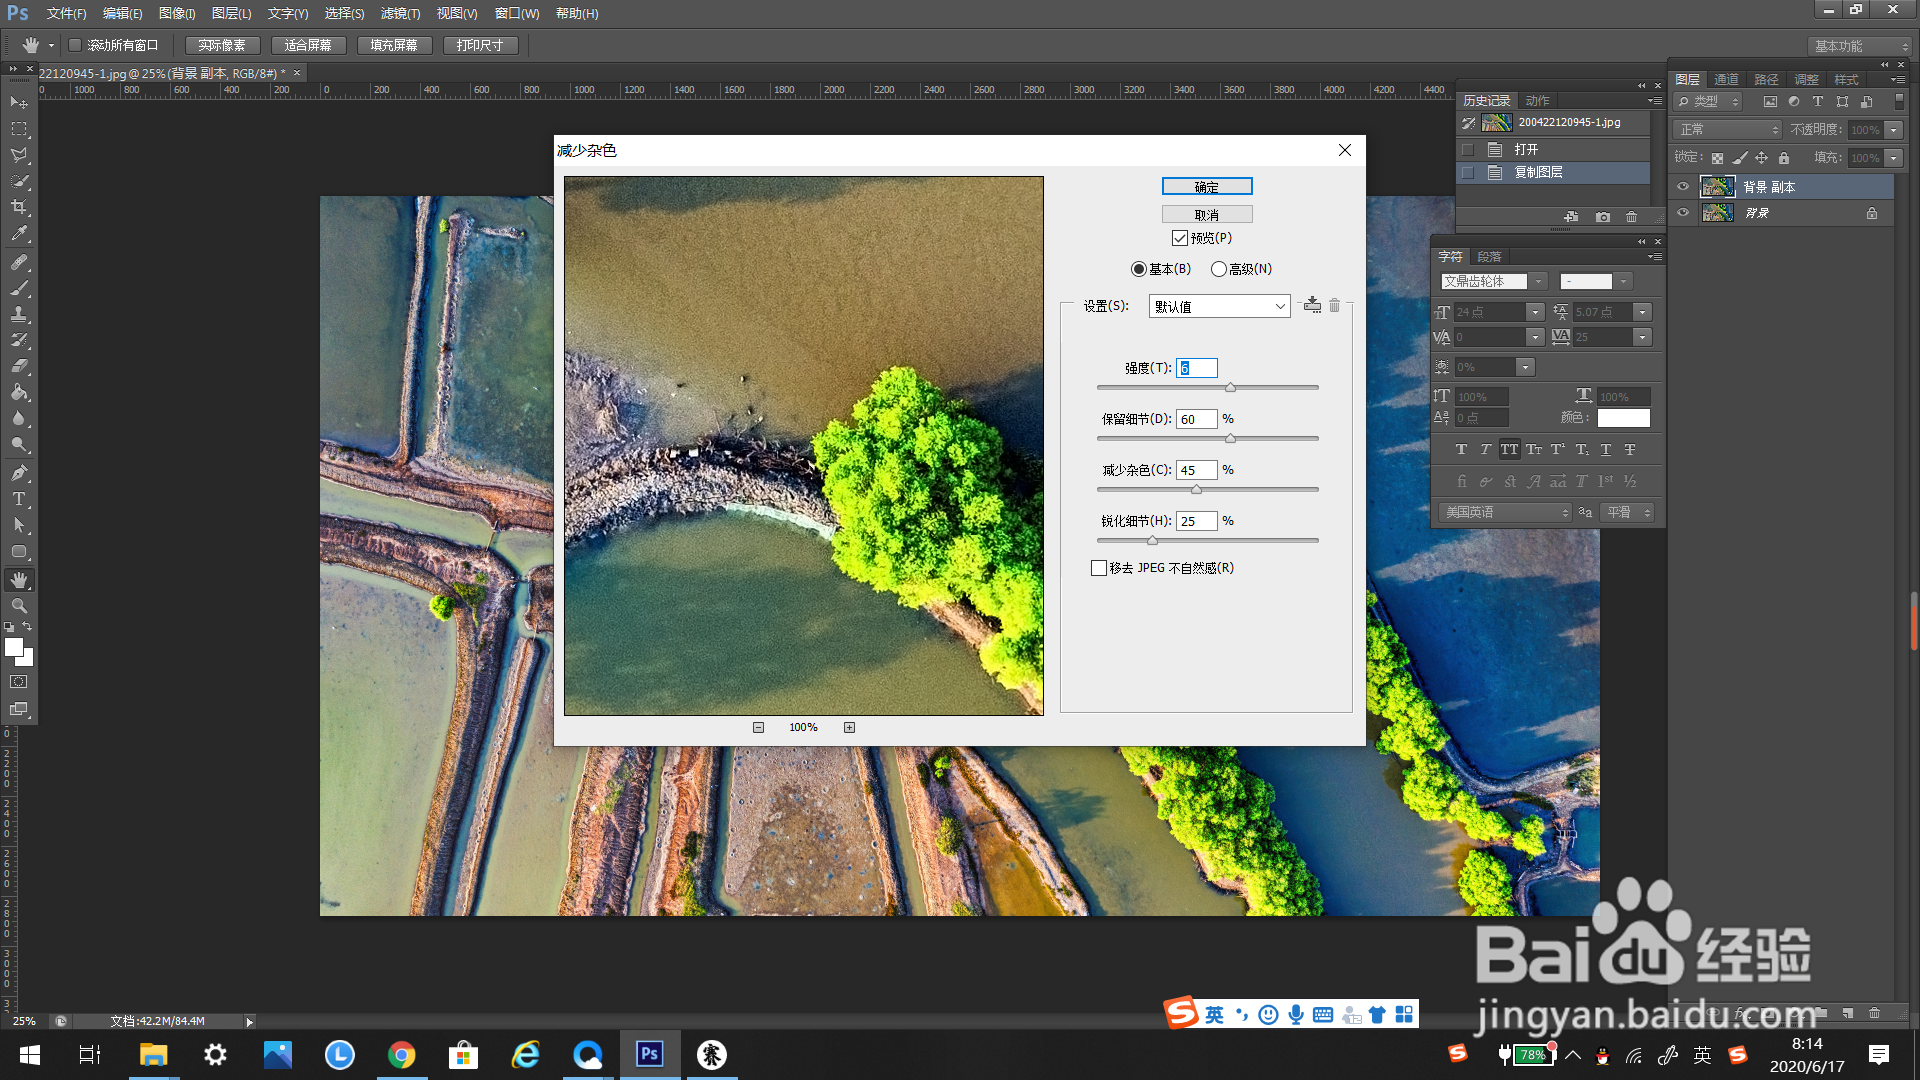Click save settings icon beside preset dropdown
This screenshot has width=1920, height=1080.
[x=1312, y=306]
